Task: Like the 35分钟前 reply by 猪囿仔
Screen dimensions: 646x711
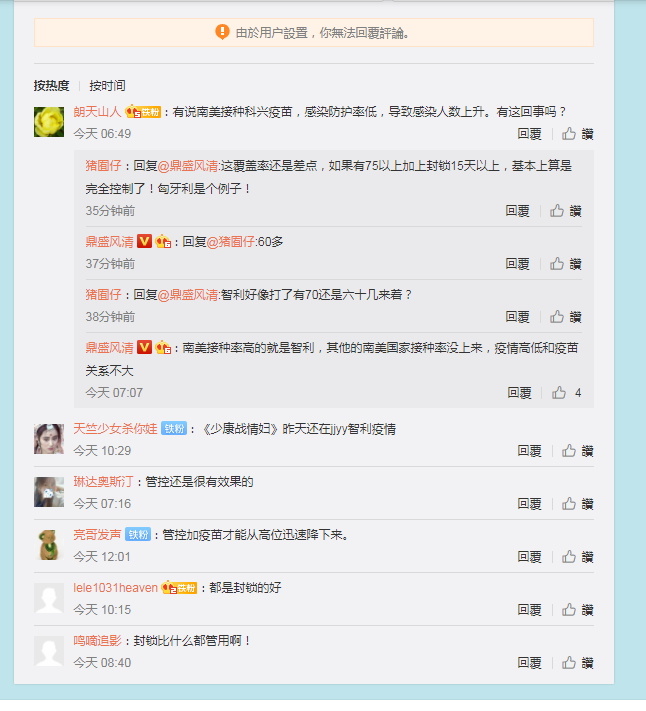Action: pos(565,211)
